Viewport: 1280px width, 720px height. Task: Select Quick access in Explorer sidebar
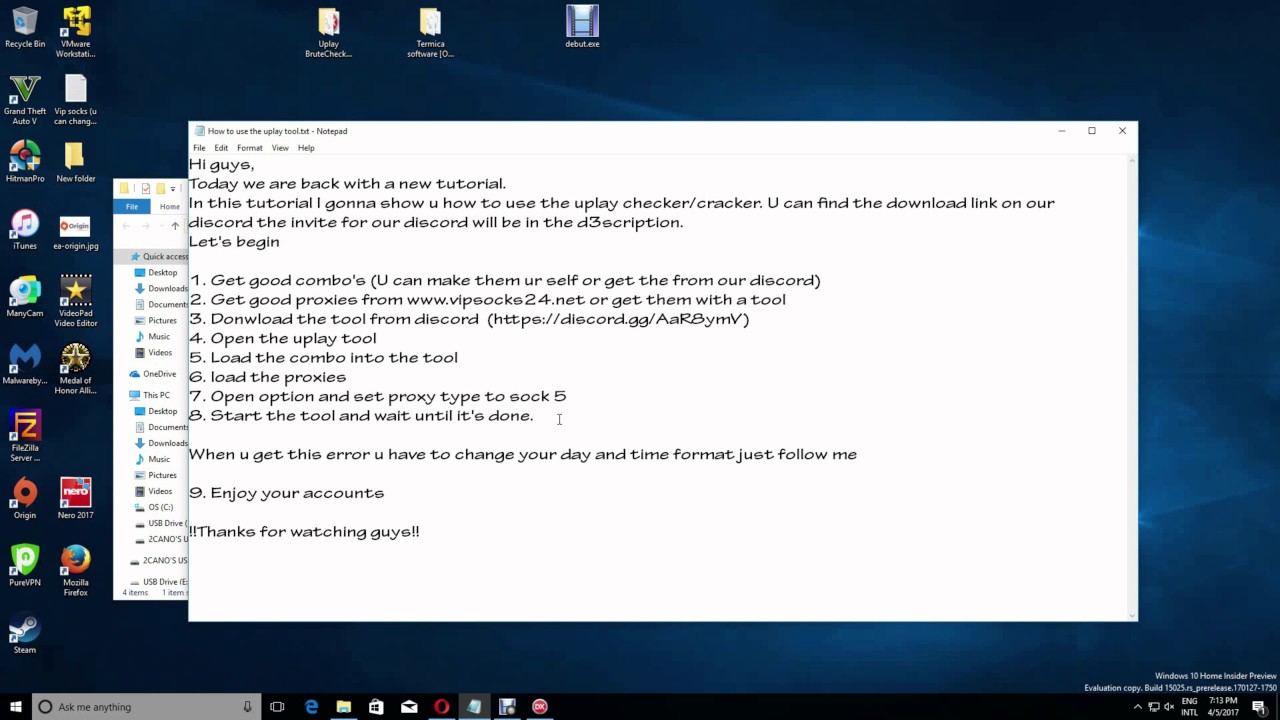tap(160, 257)
